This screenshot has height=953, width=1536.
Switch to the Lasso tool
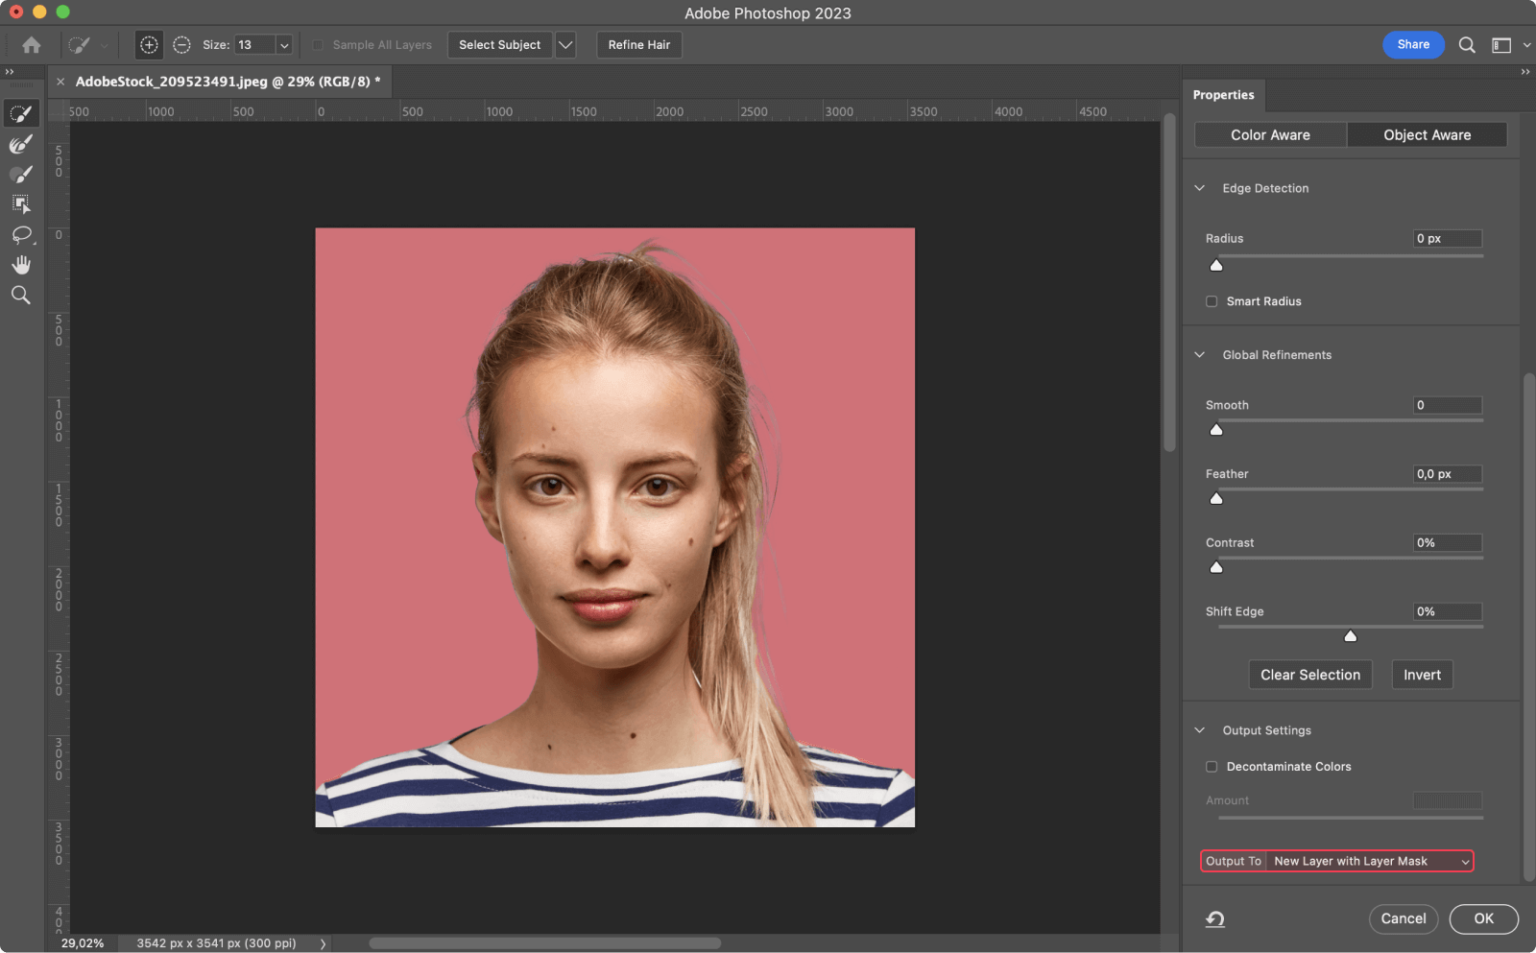21,235
